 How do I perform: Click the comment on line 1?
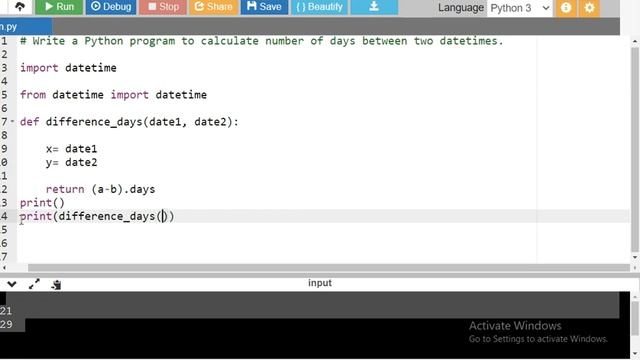262,41
